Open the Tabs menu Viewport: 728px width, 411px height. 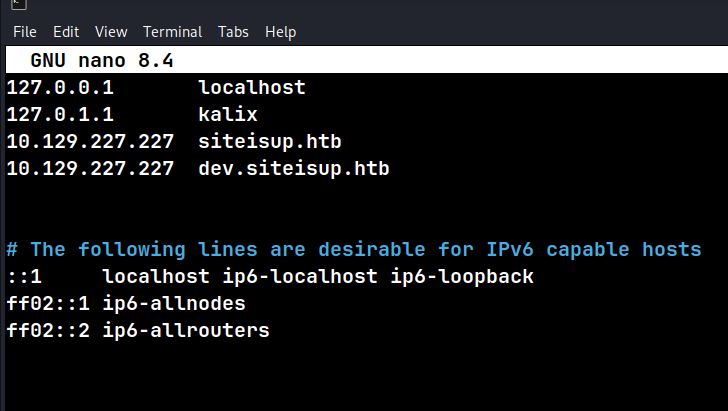click(233, 32)
